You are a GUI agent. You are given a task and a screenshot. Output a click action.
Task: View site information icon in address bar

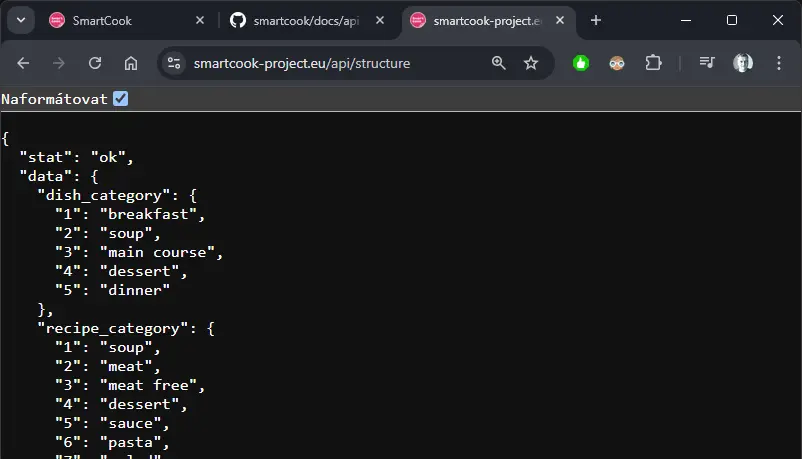pyautogui.click(x=174, y=63)
